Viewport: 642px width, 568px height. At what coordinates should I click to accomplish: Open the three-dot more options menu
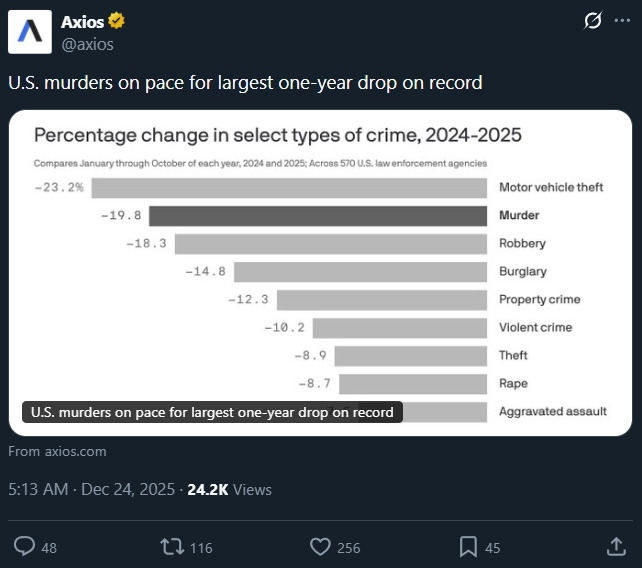click(x=623, y=22)
